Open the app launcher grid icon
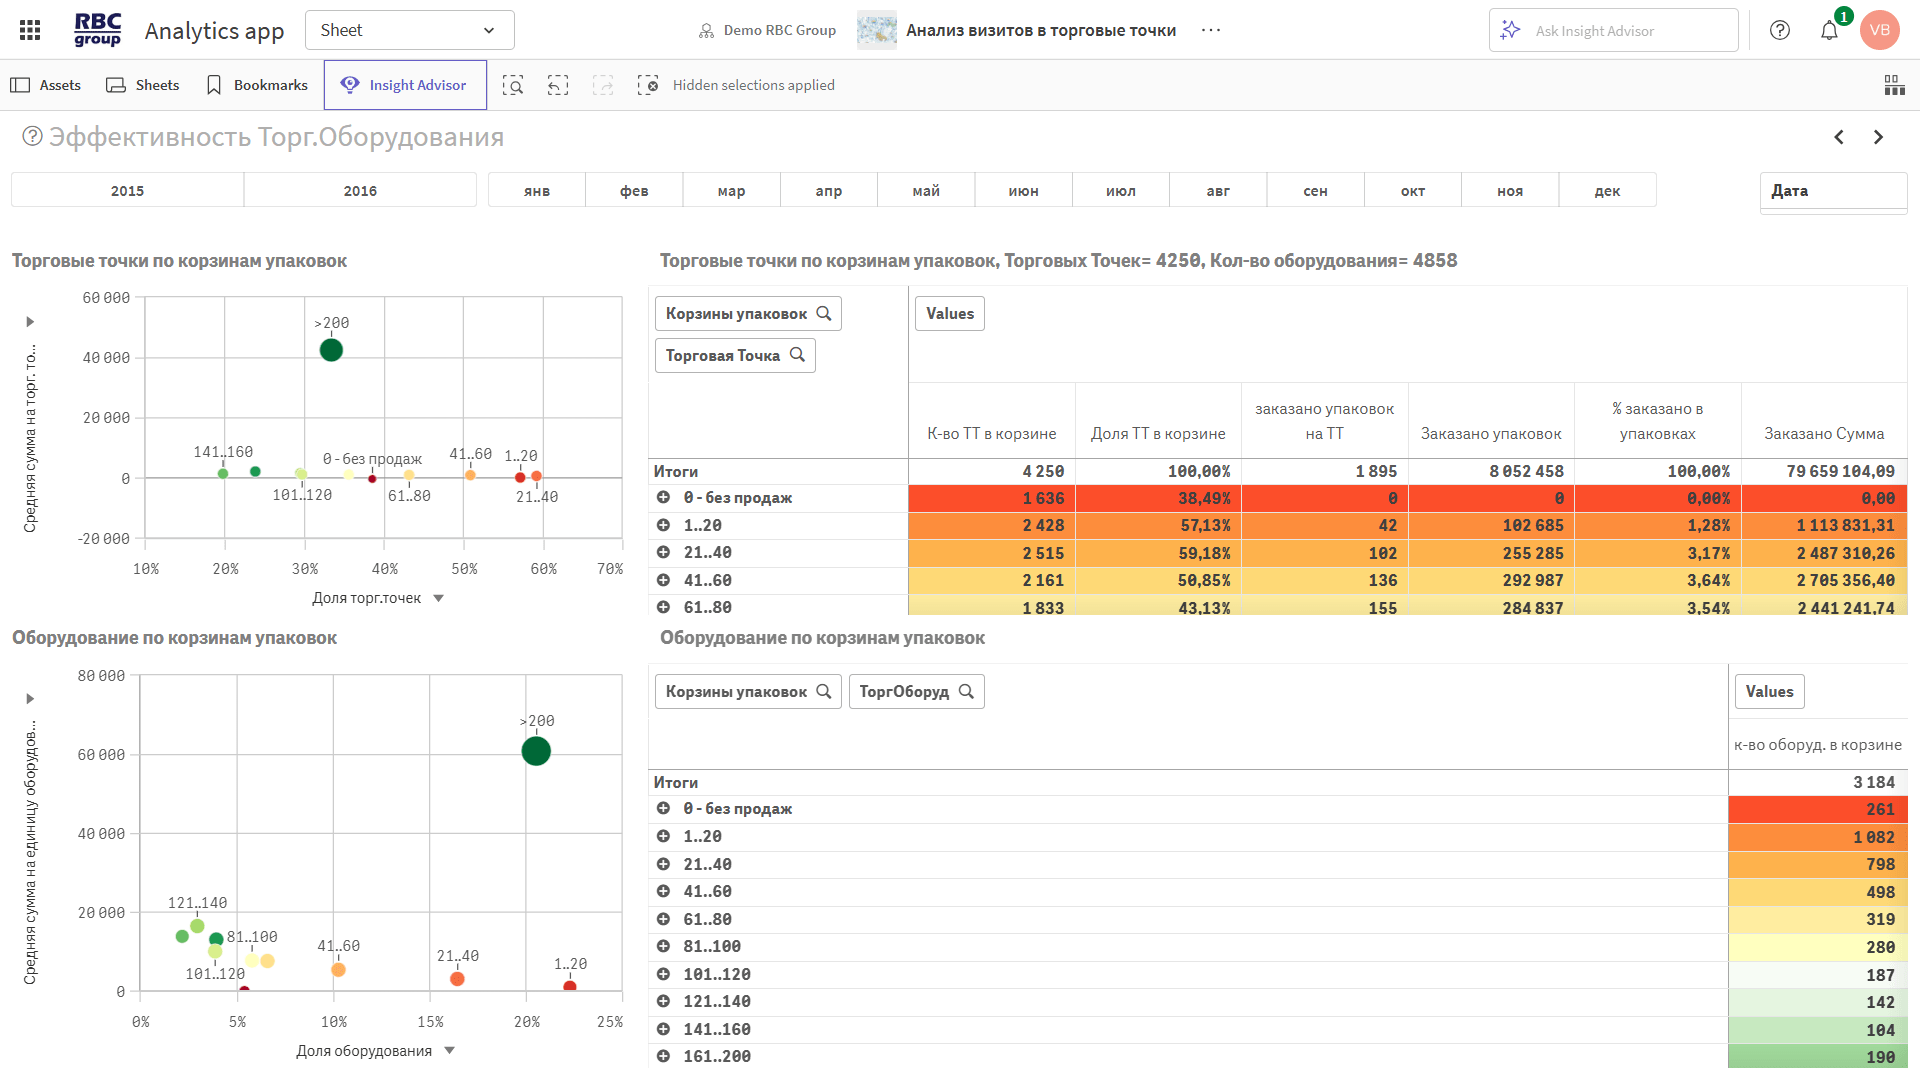The image size is (1920, 1080). point(29,29)
